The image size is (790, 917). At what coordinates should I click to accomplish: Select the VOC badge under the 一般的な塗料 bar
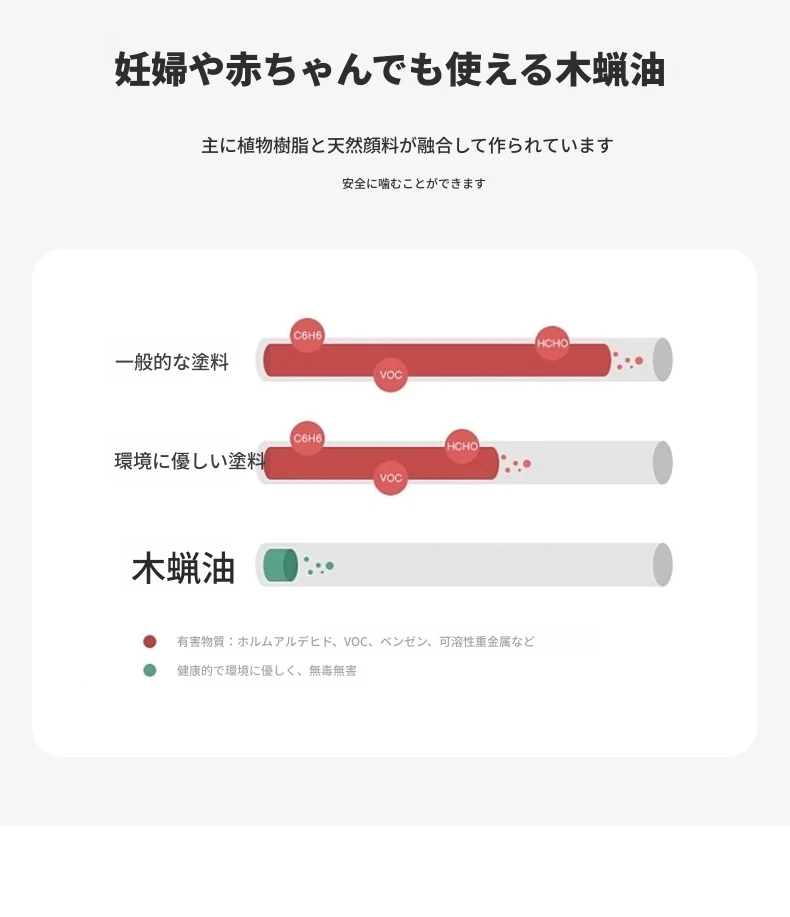(391, 375)
